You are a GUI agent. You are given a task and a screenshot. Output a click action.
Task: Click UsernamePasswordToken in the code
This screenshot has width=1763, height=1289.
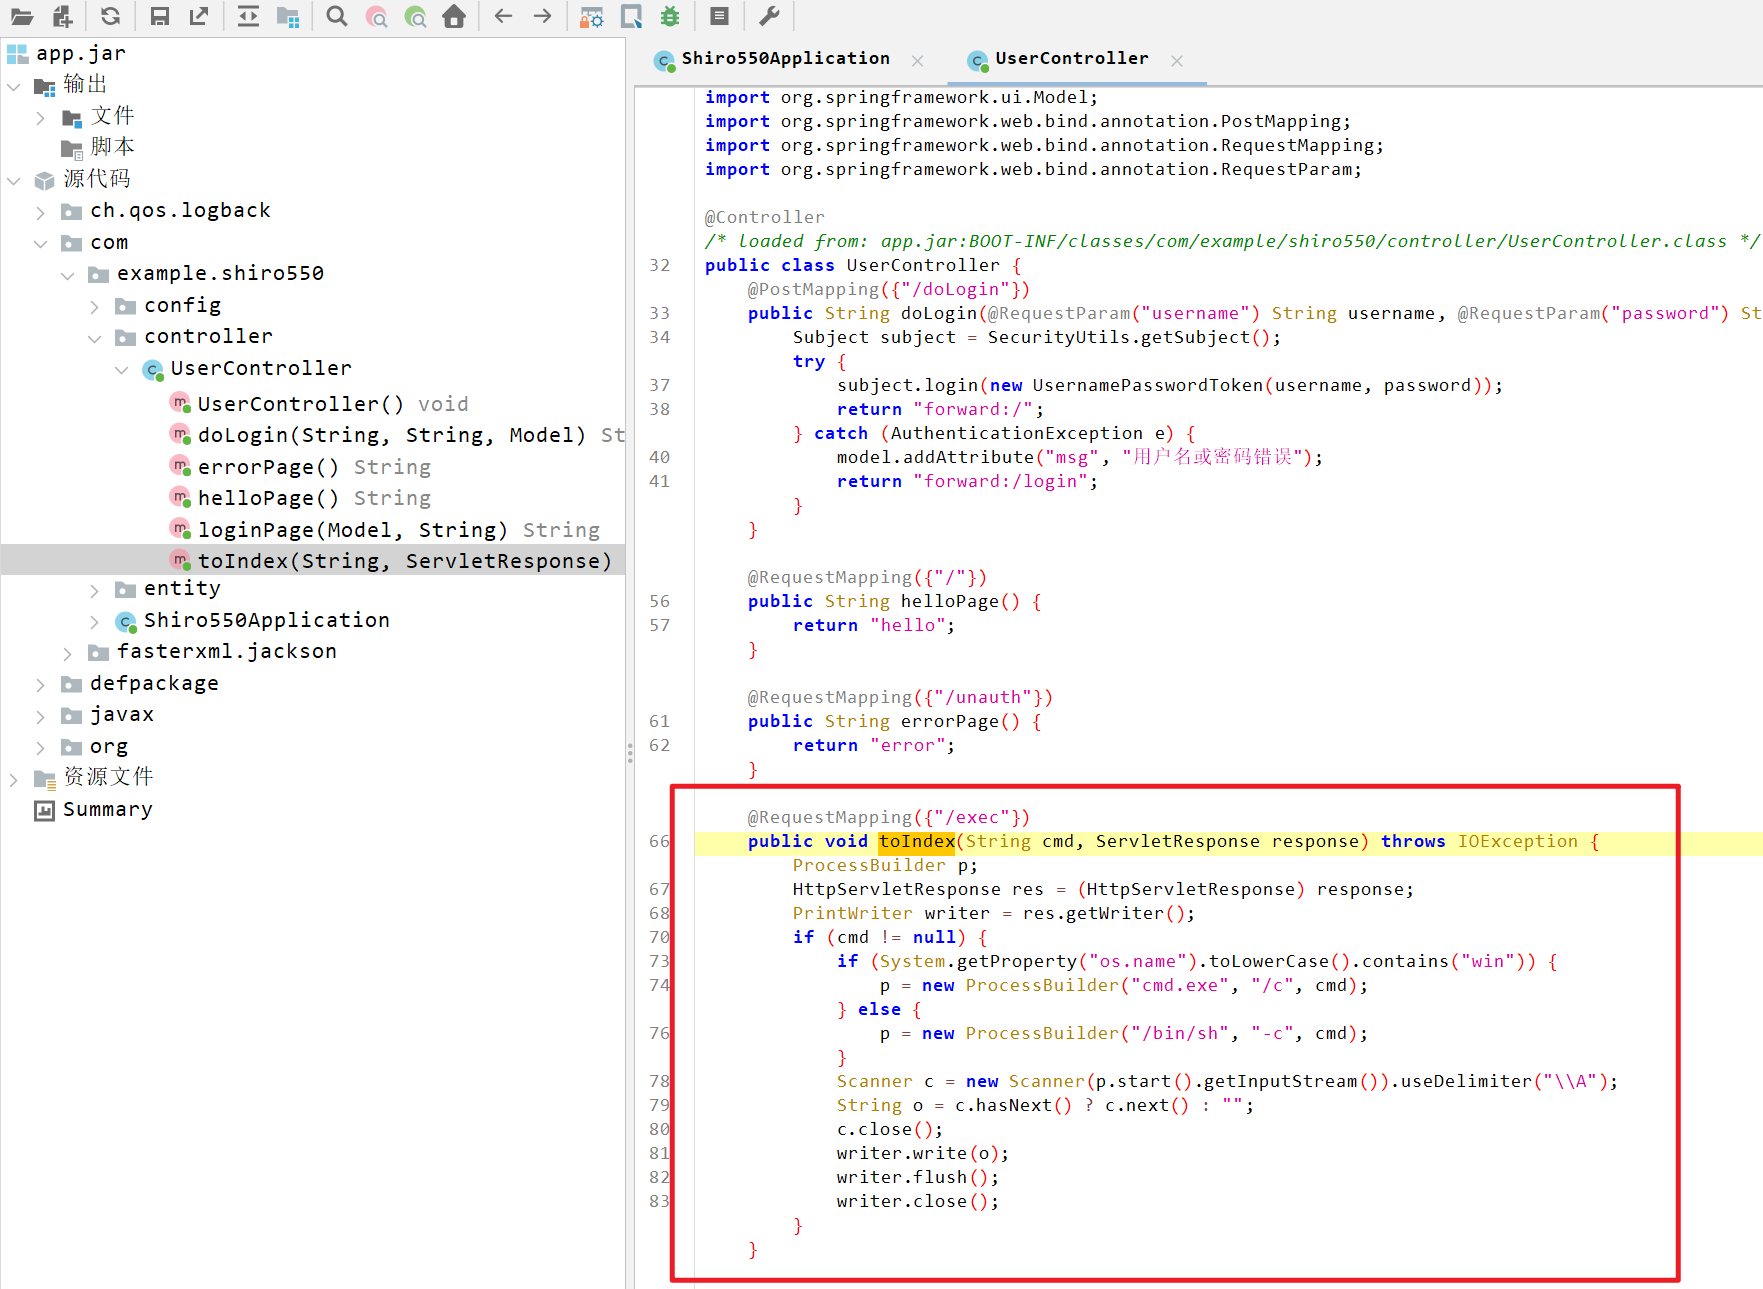pos(1148,386)
